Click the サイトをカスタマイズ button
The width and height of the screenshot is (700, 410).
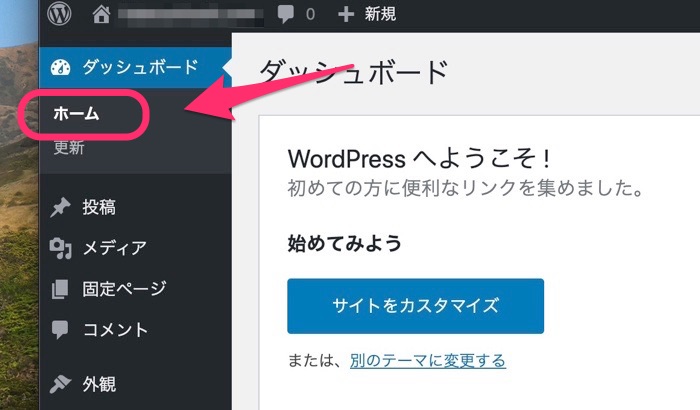416,306
